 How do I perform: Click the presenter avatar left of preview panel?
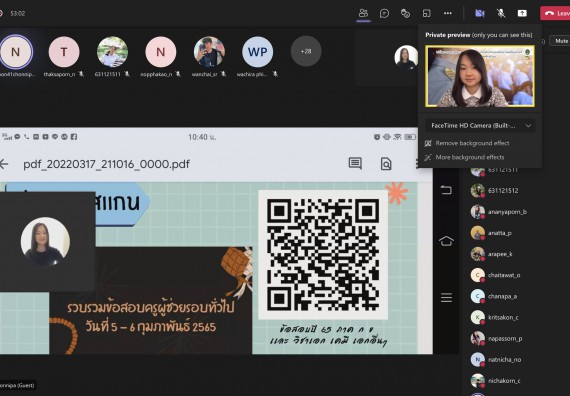[x=406, y=57]
